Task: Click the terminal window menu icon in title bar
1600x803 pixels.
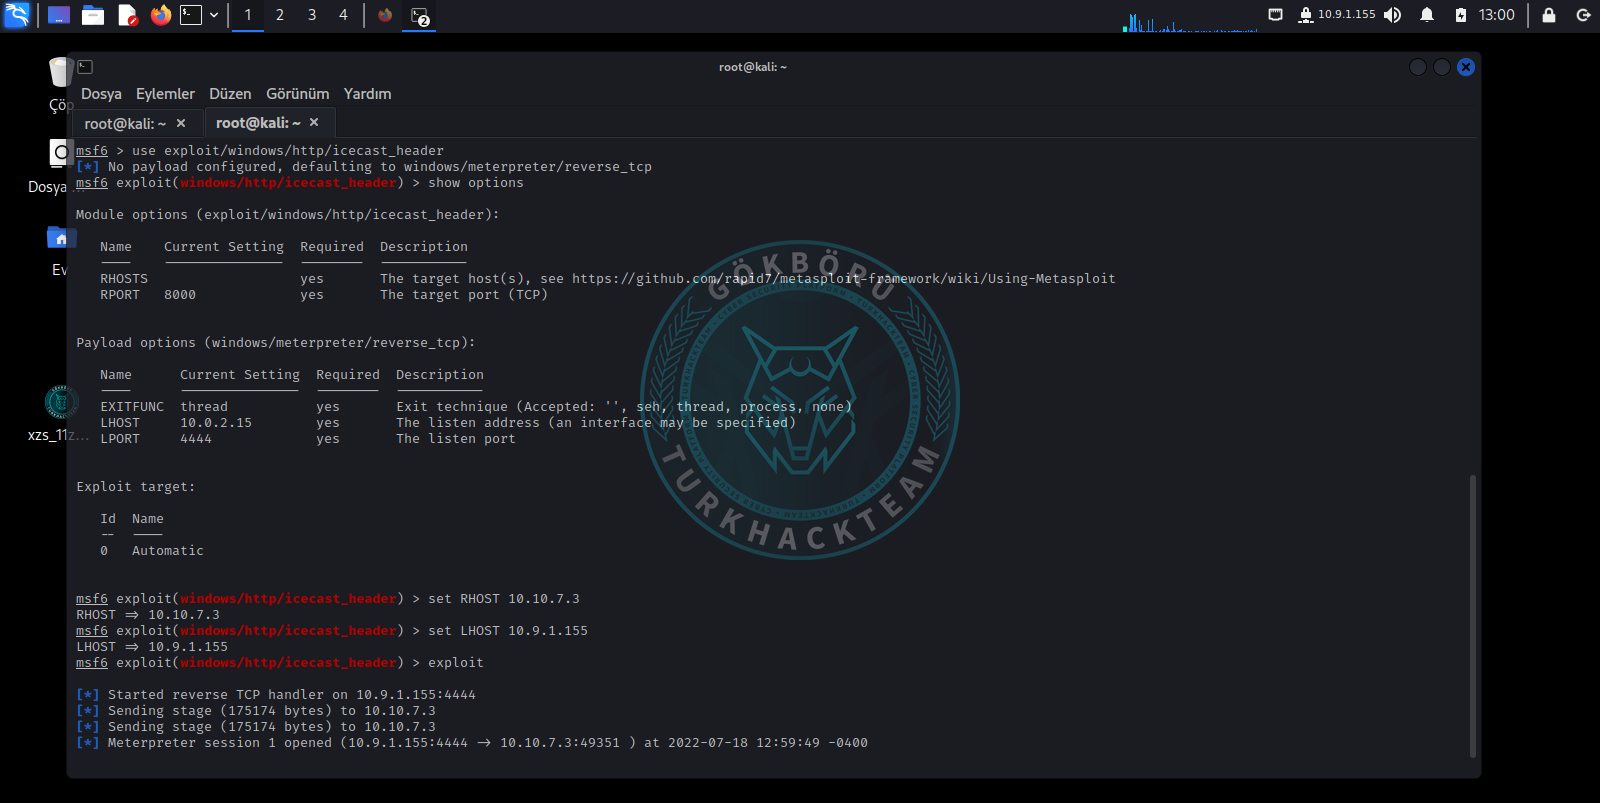Action: click(x=85, y=67)
